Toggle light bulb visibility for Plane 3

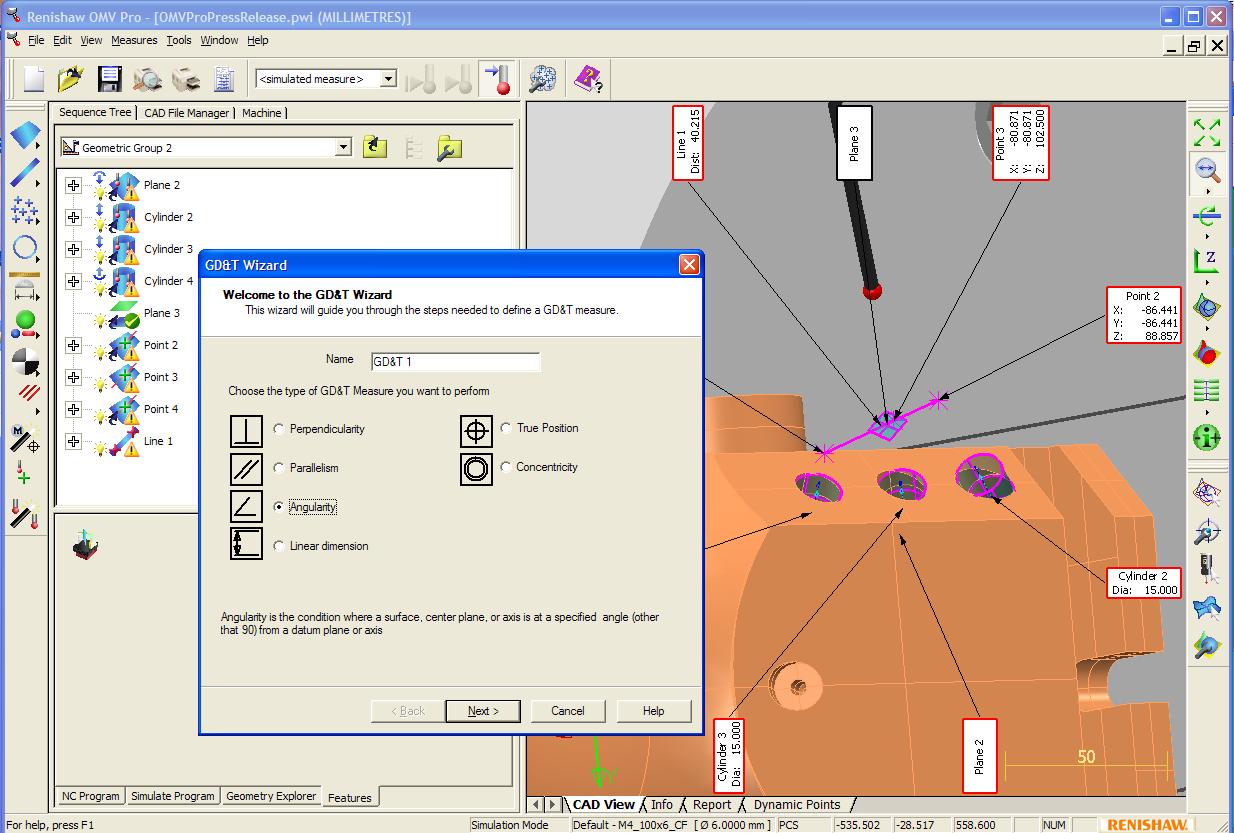pyautogui.click(x=100, y=321)
